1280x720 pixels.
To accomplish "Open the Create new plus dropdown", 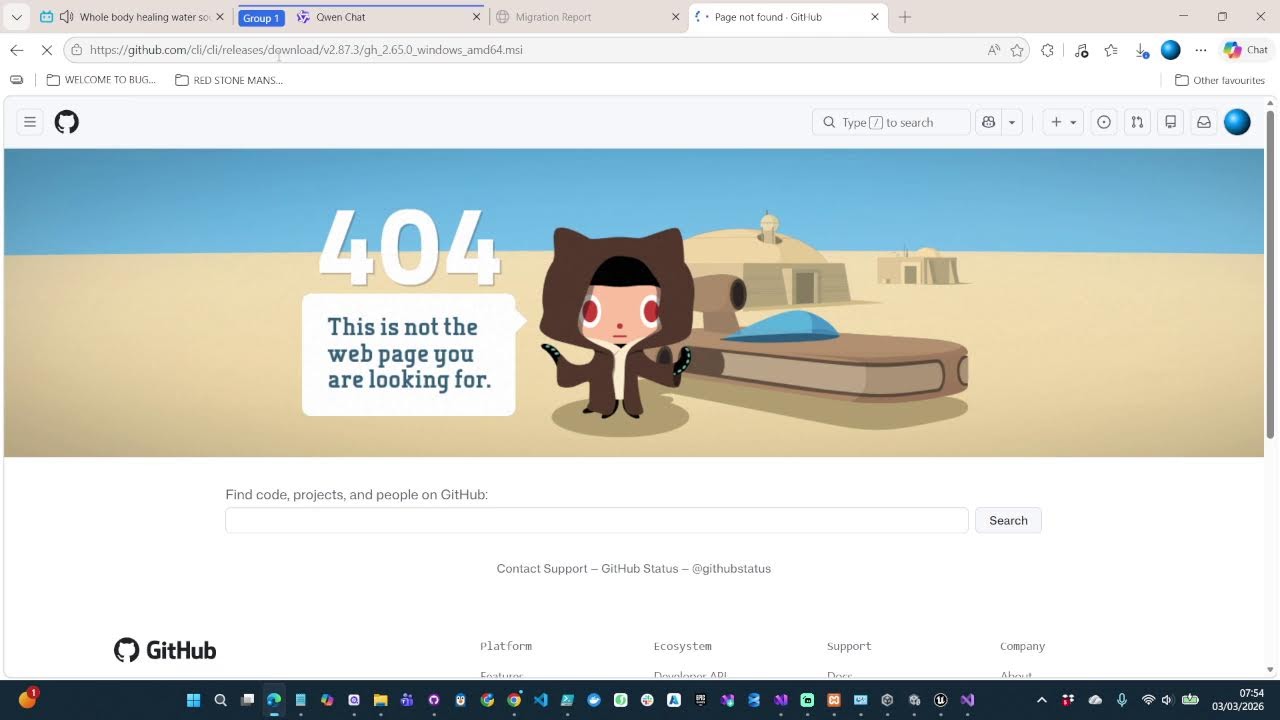I will pyautogui.click(x=1063, y=122).
